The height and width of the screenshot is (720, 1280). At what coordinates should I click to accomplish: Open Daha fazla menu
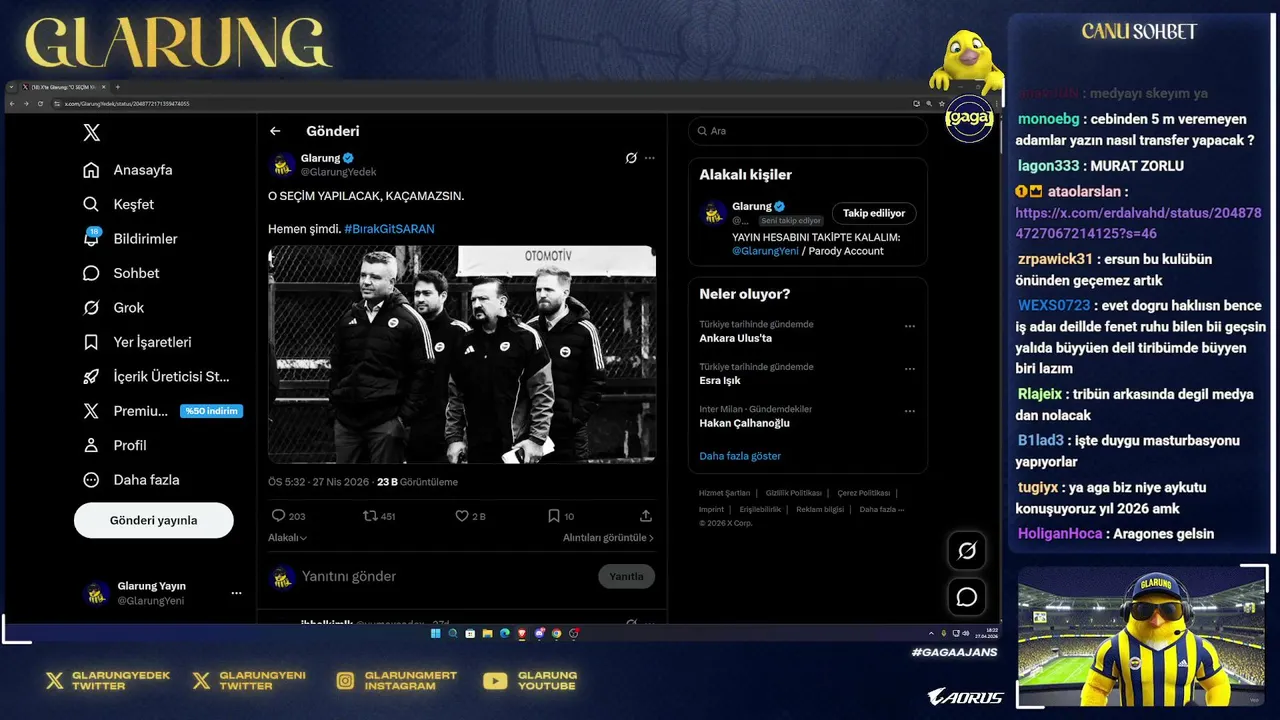131,480
